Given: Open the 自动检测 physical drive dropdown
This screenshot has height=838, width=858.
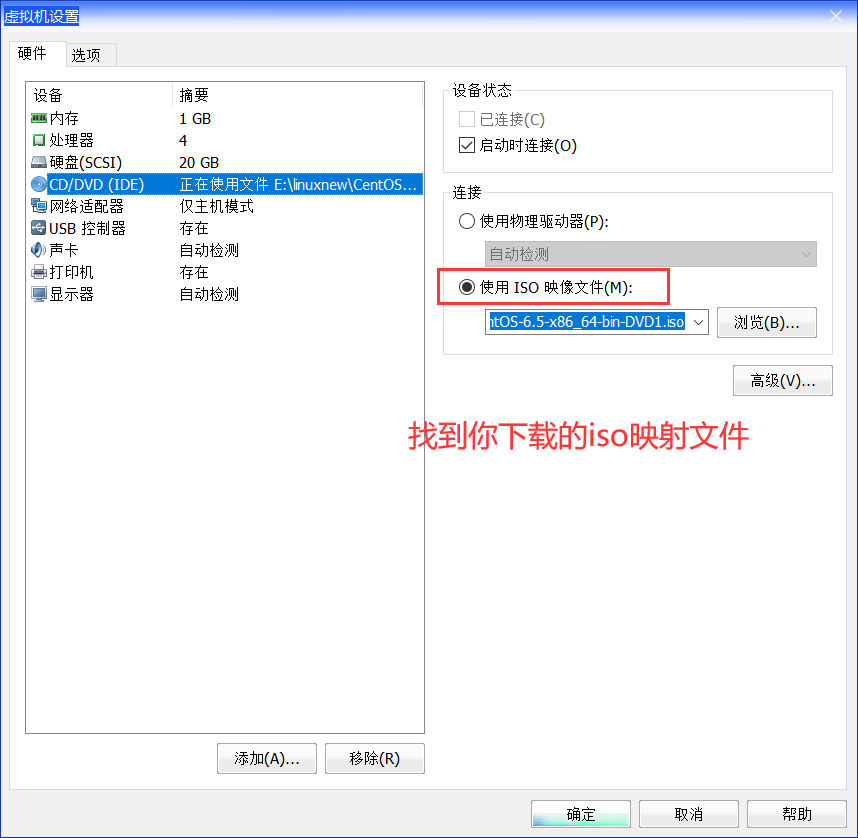Looking at the screenshot, I should click(x=650, y=254).
